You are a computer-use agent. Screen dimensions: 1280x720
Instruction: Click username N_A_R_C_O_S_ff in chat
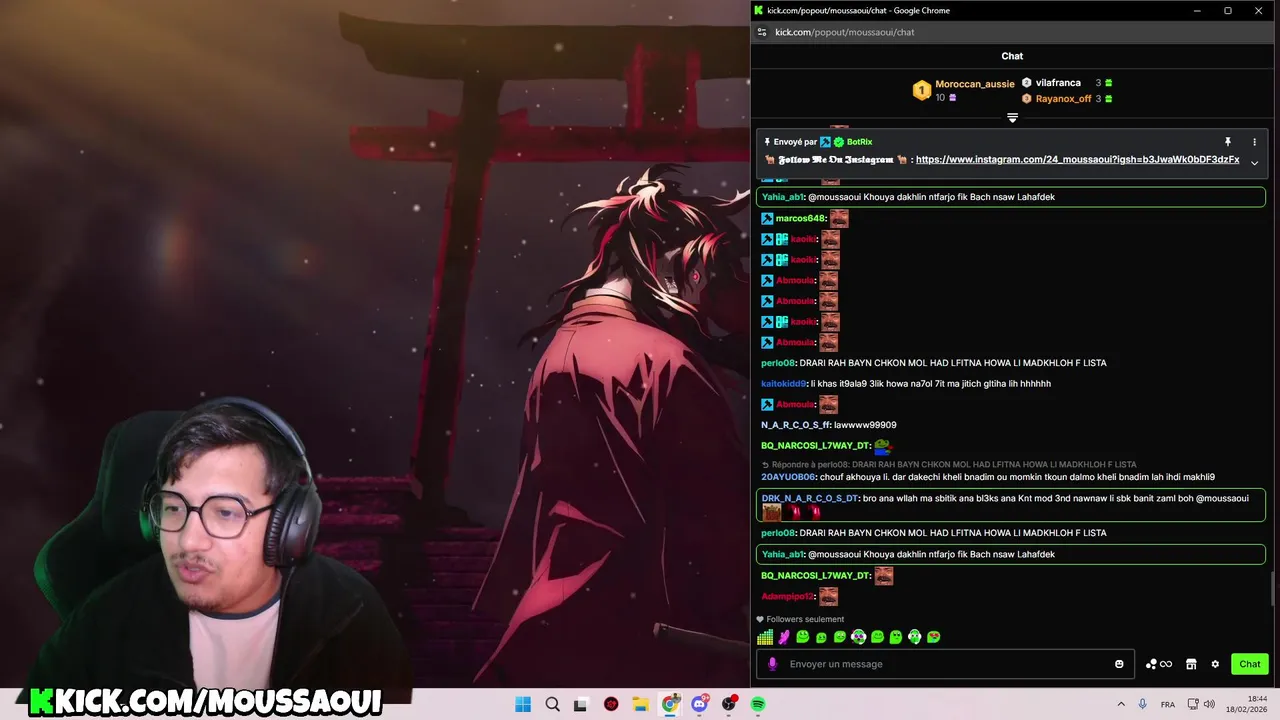tap(796, 425)
